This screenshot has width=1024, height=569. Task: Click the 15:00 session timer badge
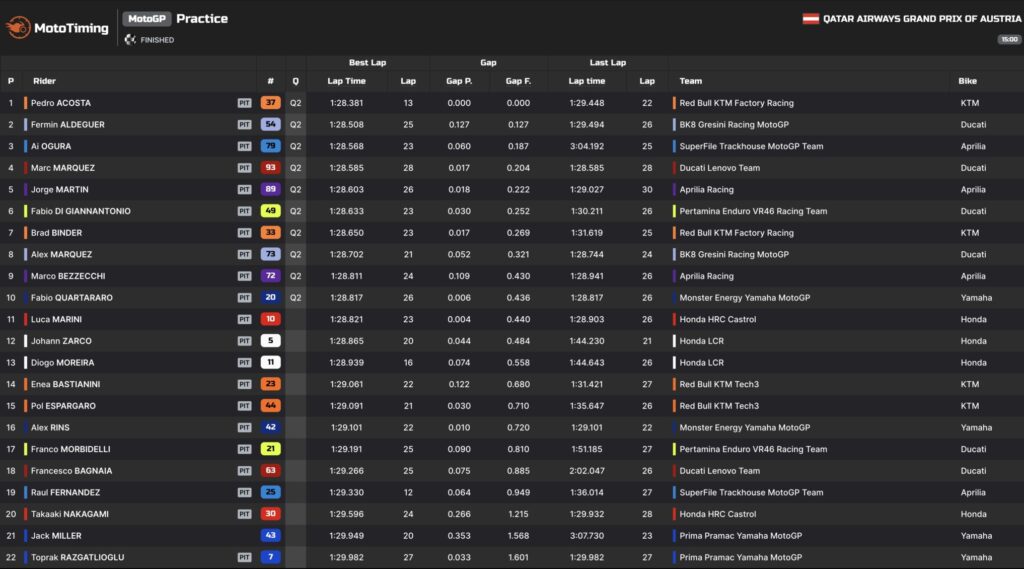tap(1009, 39)
